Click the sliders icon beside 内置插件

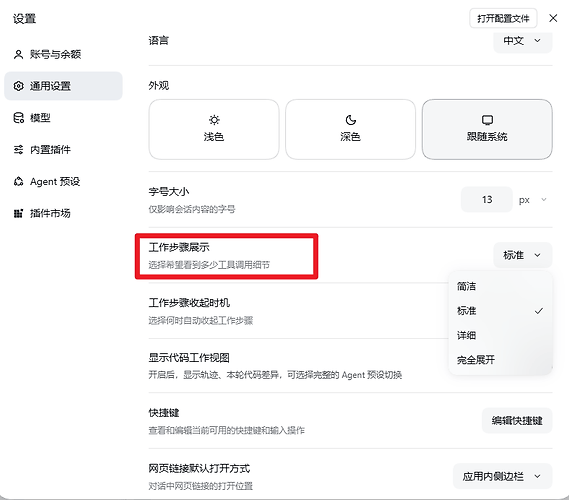click(18, 149)
